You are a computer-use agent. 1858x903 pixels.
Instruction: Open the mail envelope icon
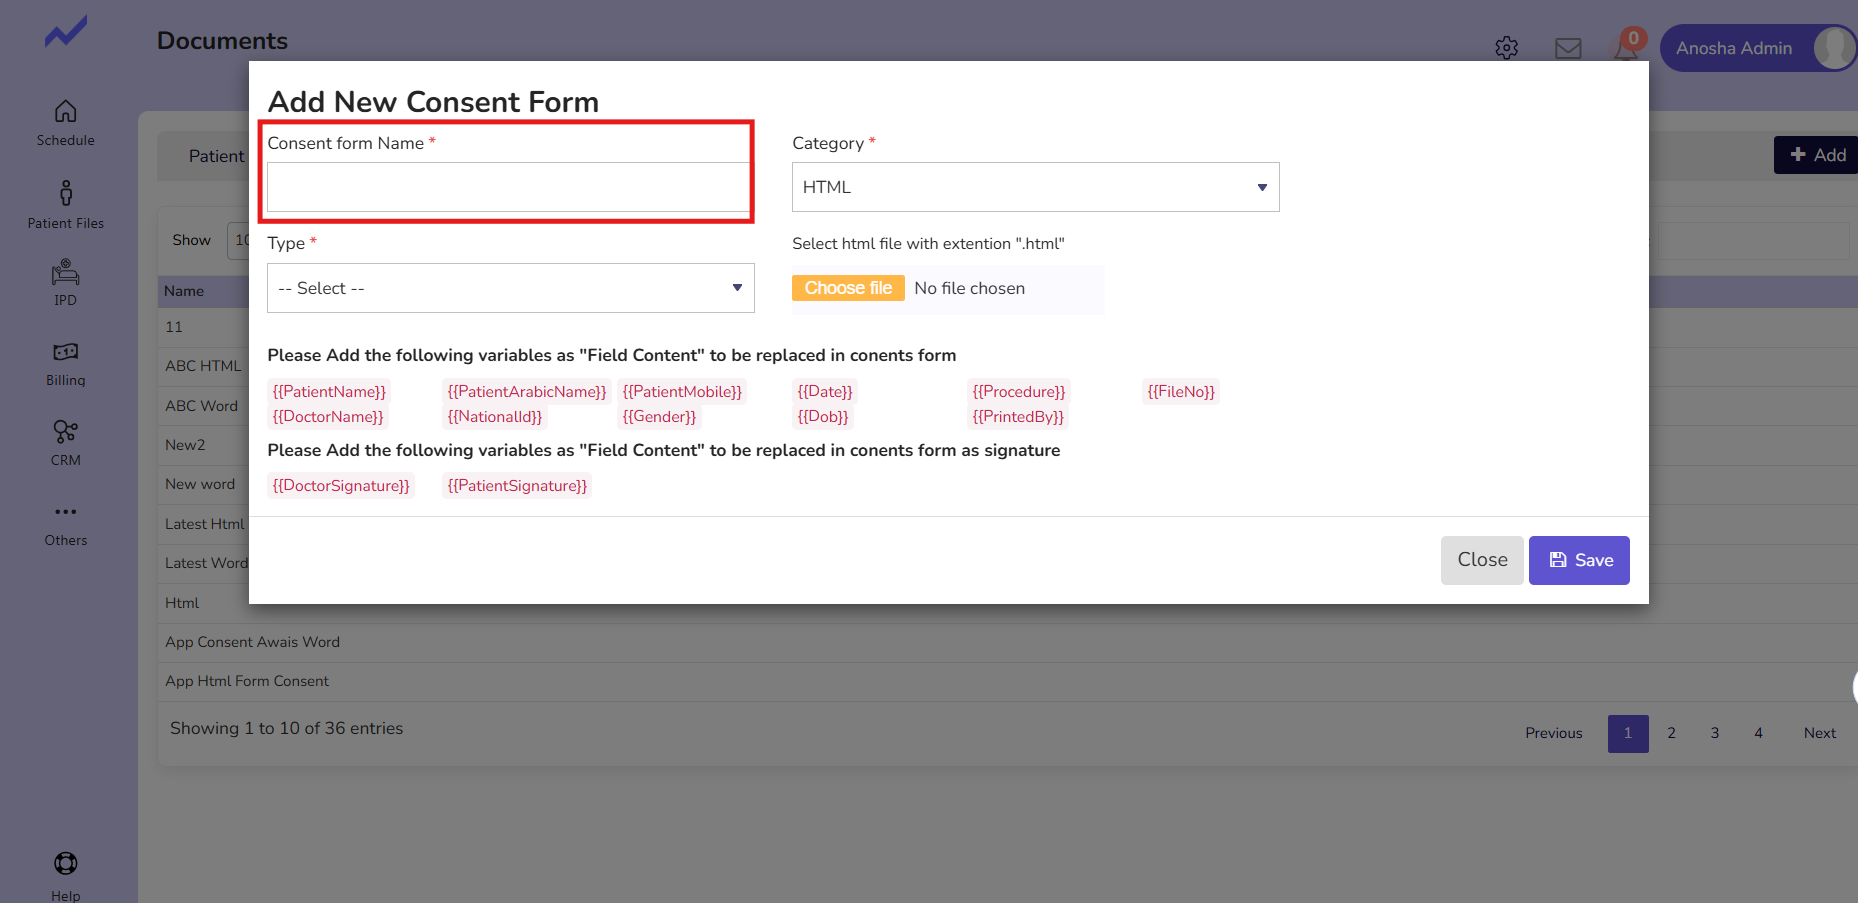[x=1568, y=48]
